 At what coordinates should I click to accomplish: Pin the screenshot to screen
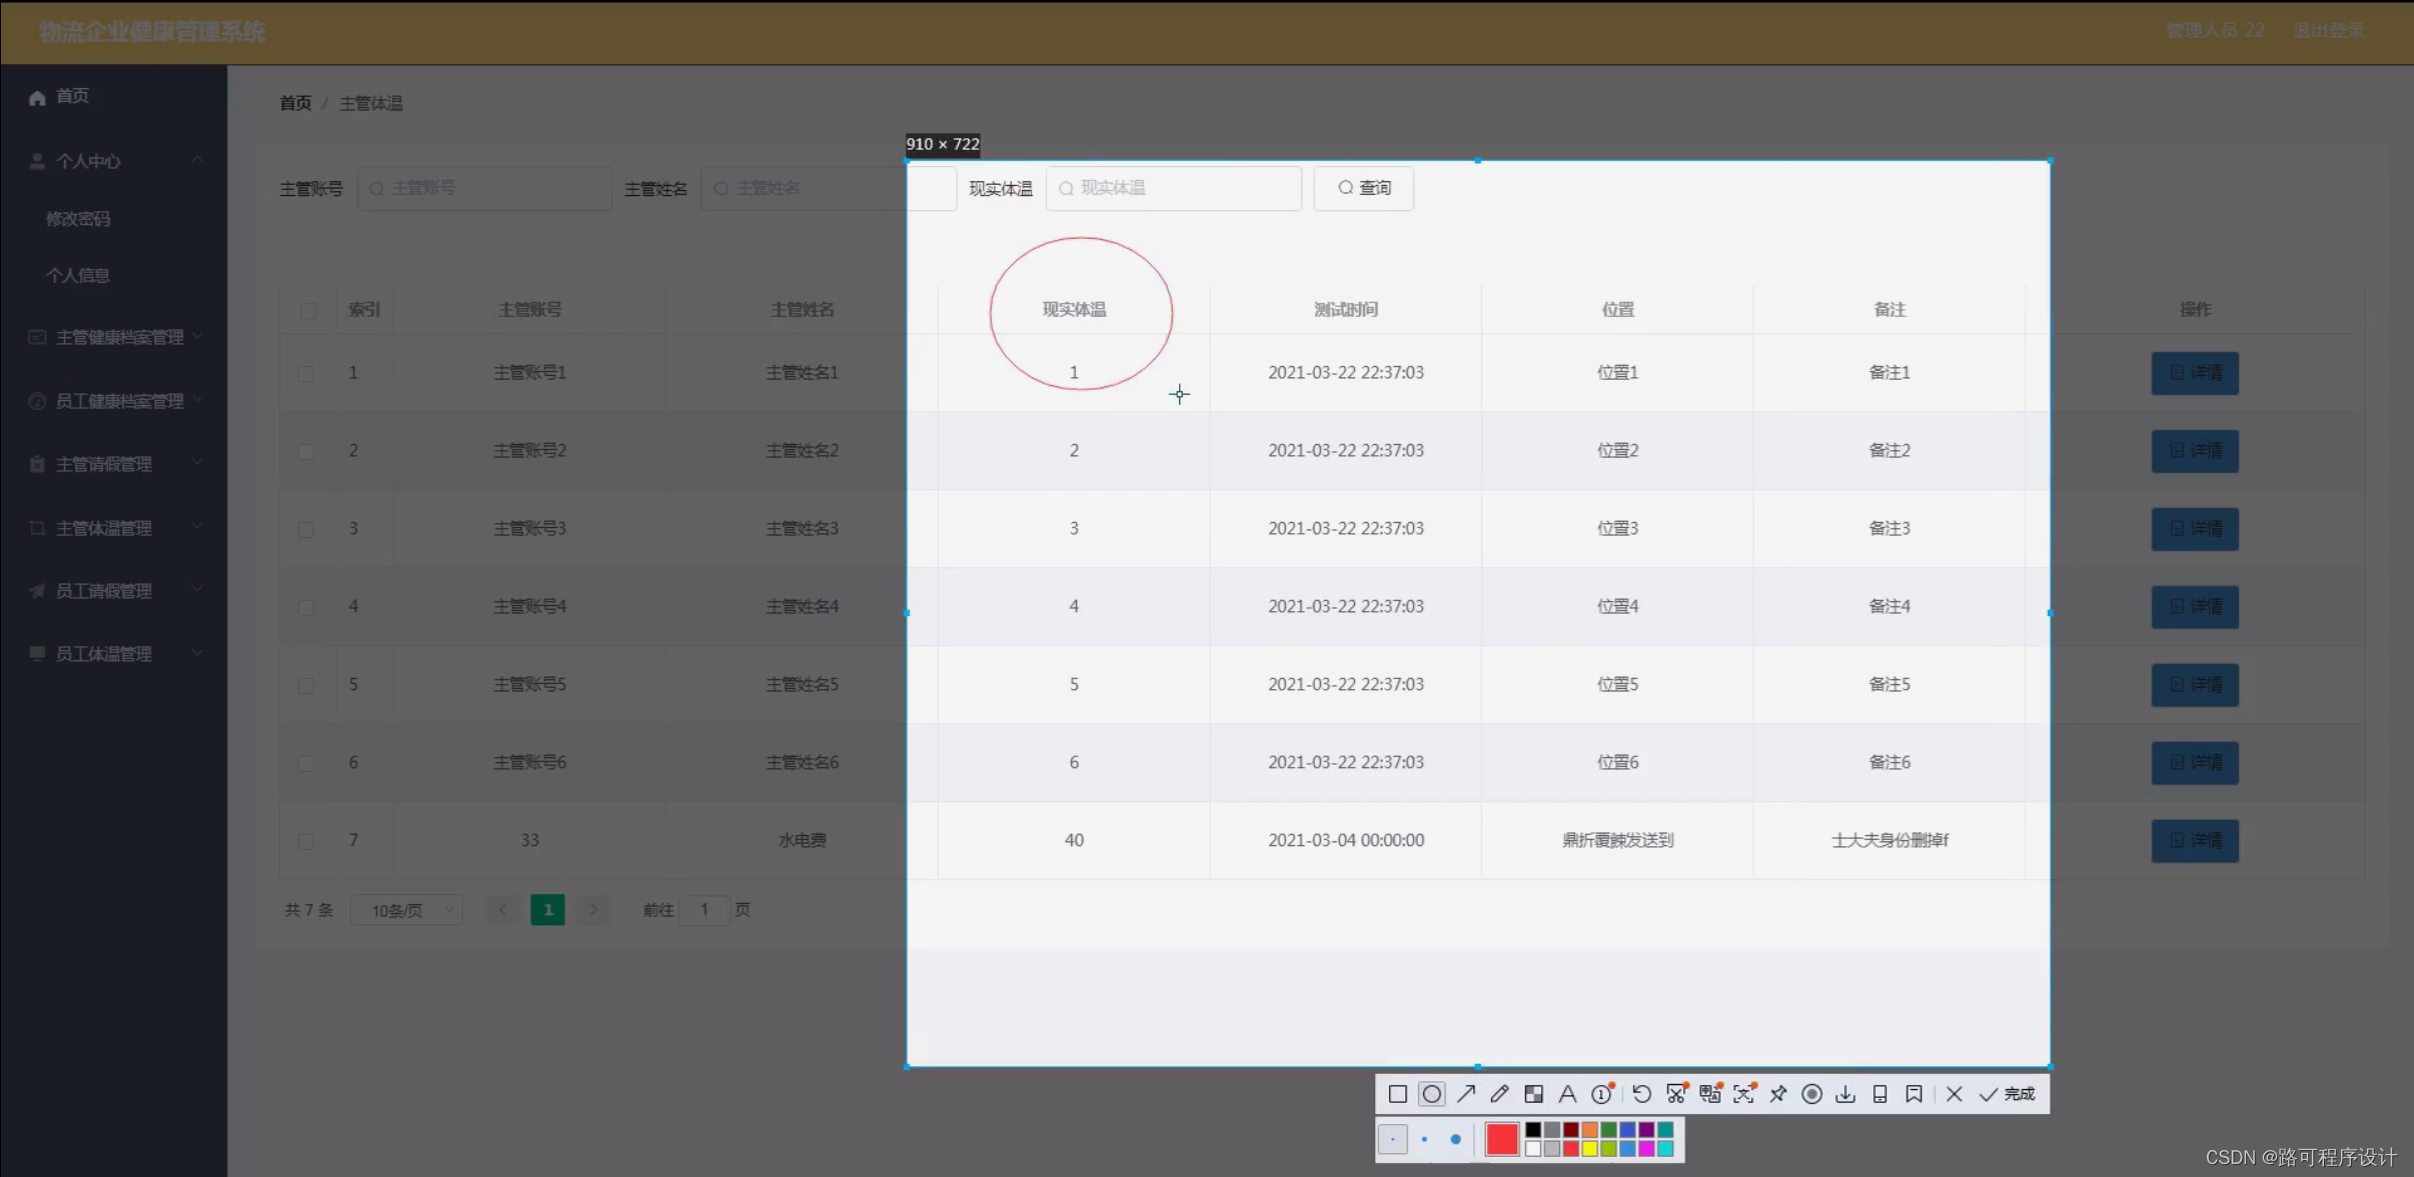coord(1778,1094)
